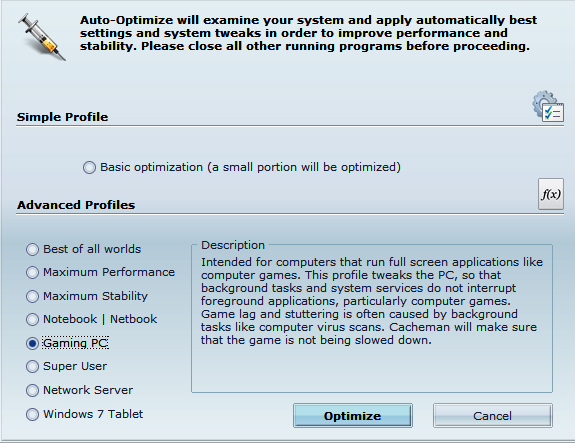Choose the Best of all worlds profile

click(32, 249)
